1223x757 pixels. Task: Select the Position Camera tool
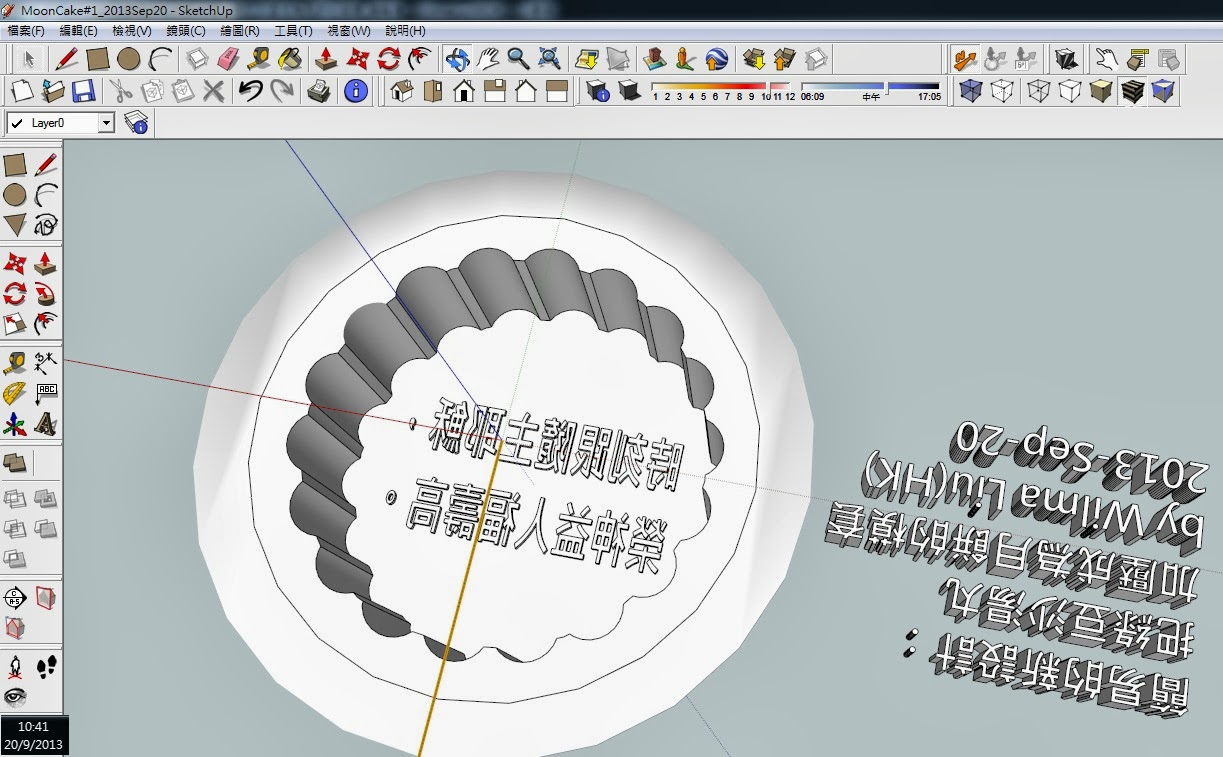(15, 666)
